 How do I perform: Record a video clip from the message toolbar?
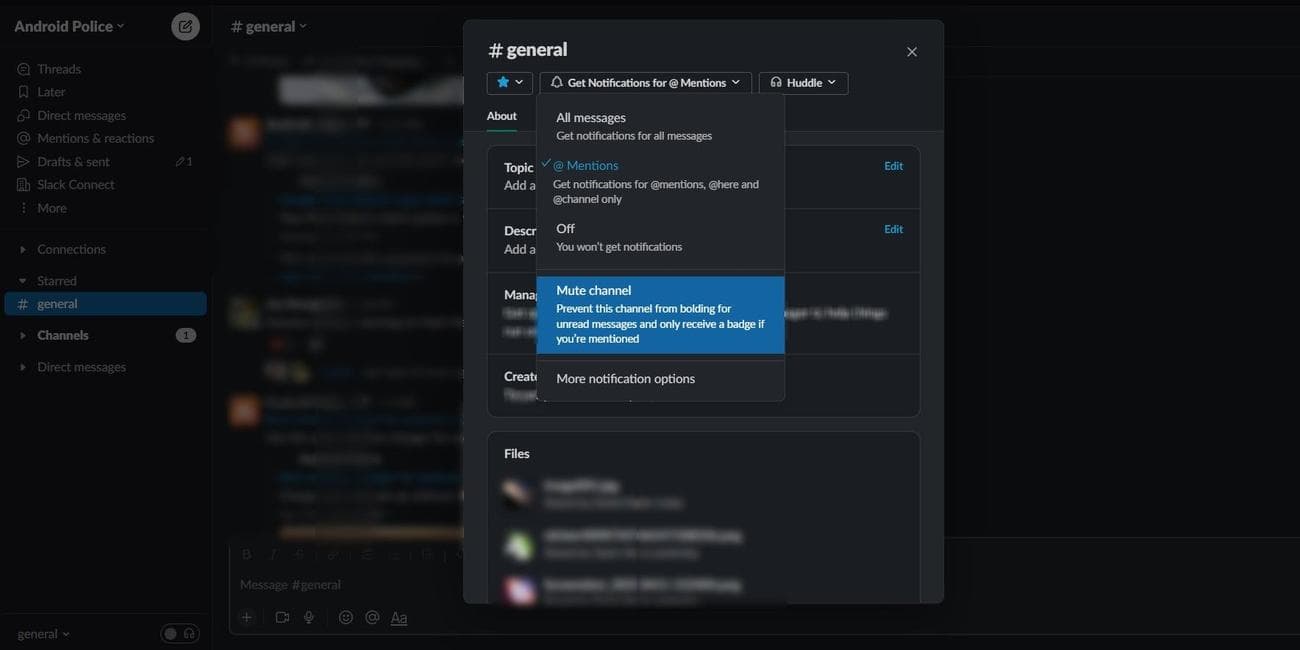[282, 617]
